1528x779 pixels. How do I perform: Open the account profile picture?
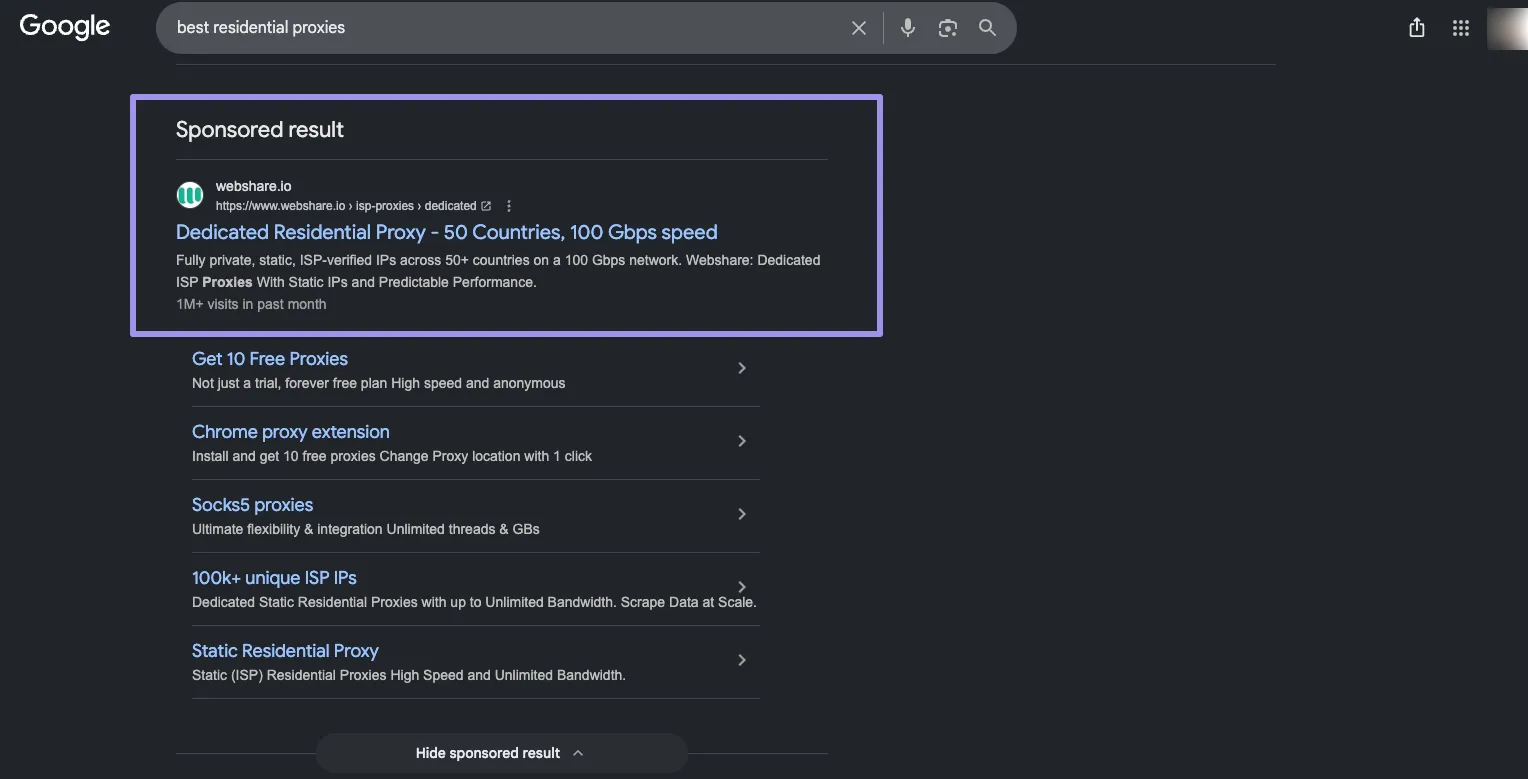(1508, 28)
